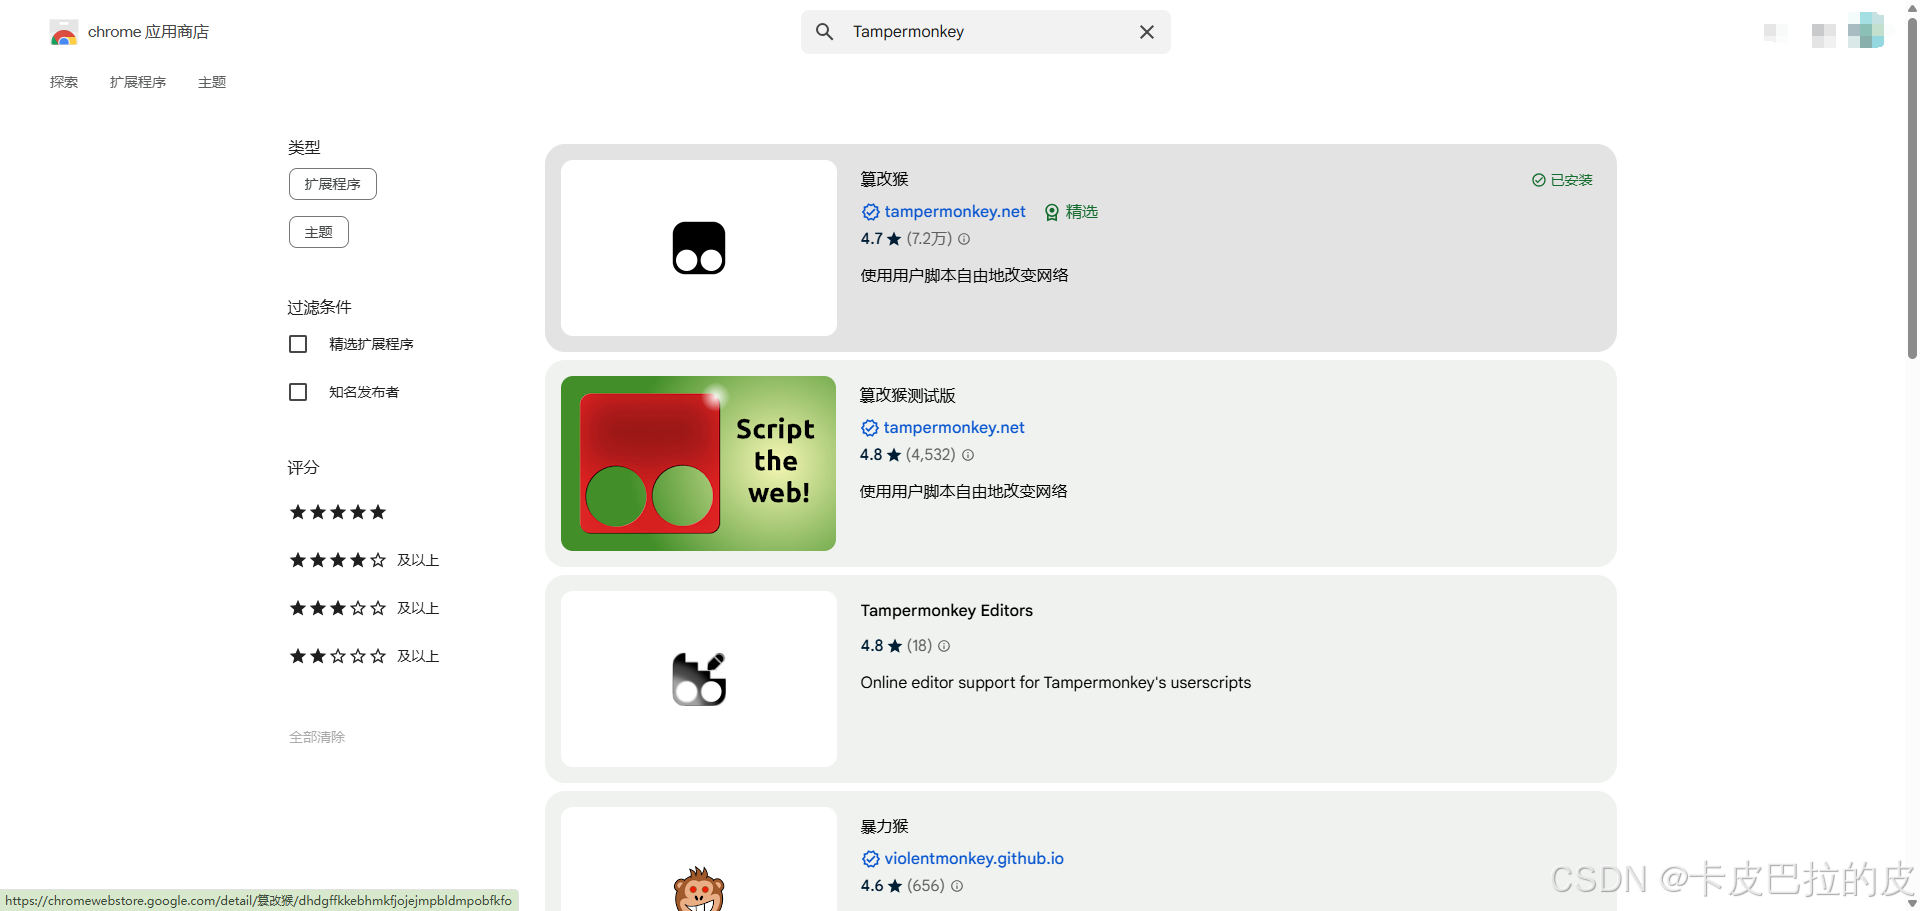Visit the violentmonkey.github.io link
Viewport: 1920px width, 911px height.
(974, 859)
